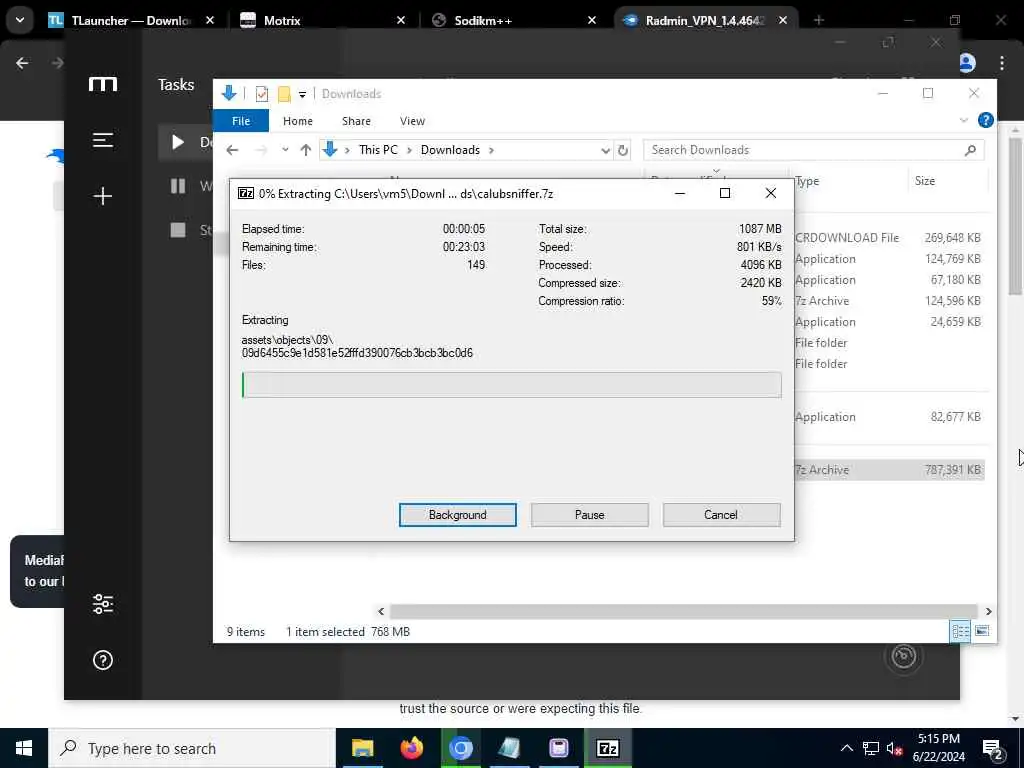This screenshot has height=768, width=1024.
Task: Click Properties quick access toolbar icon
Action: [261, 94]
